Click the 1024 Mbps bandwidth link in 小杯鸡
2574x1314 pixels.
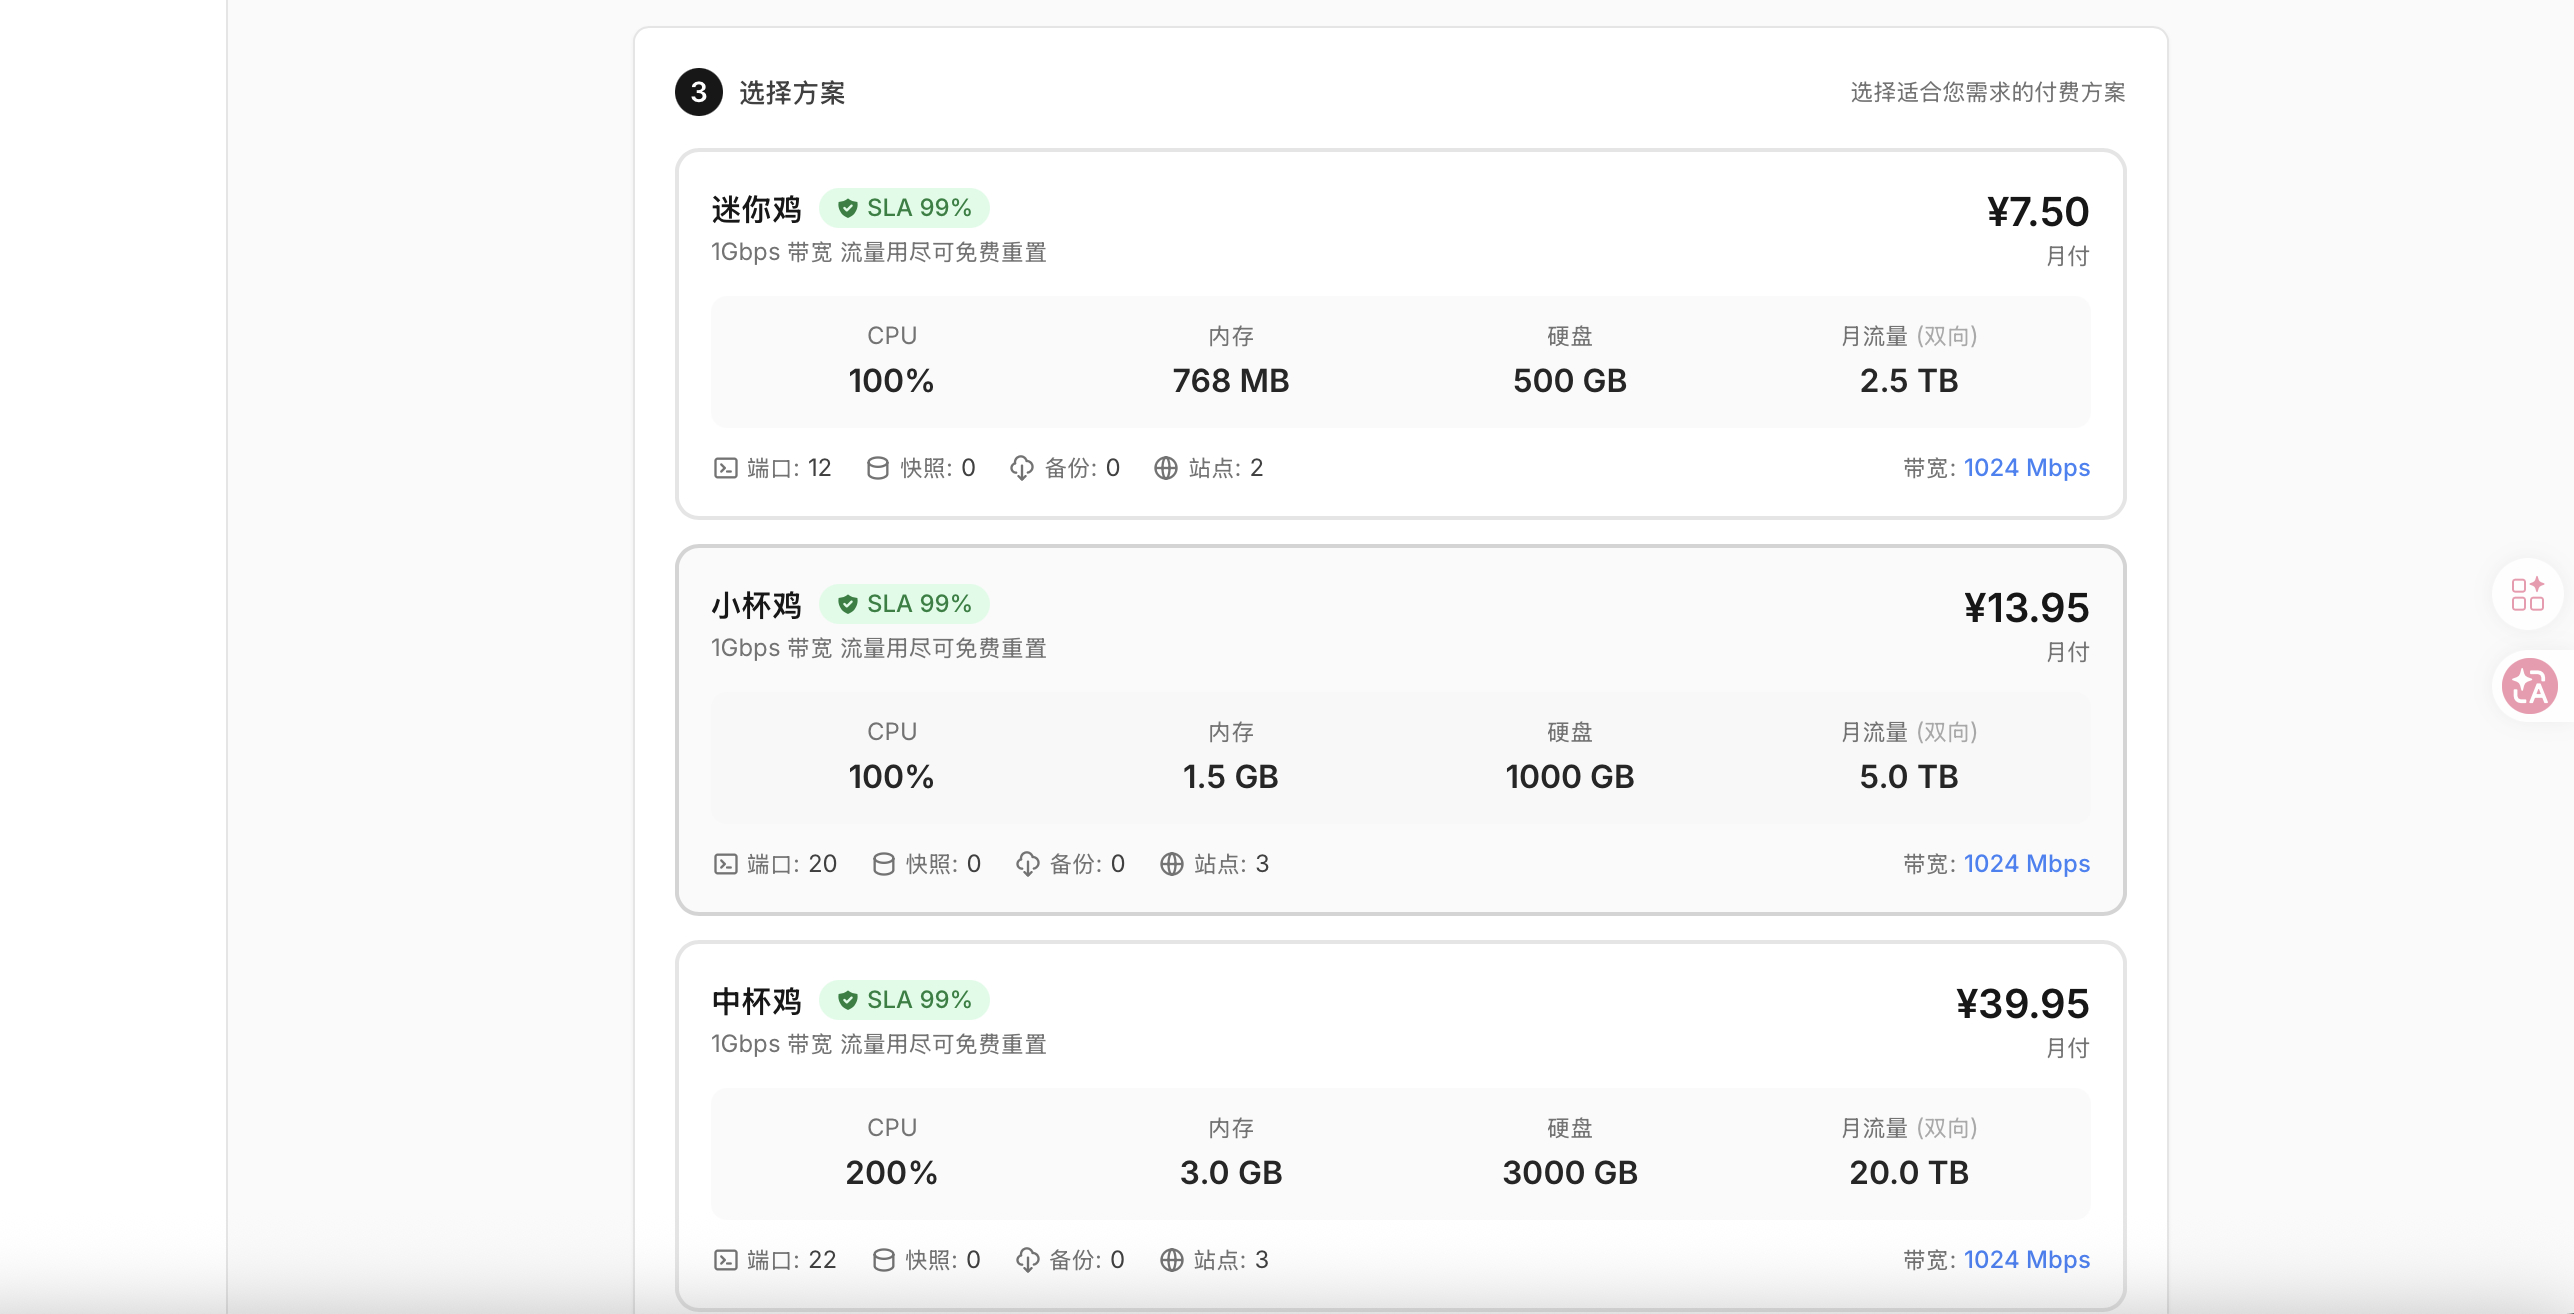click(2026, 864)
